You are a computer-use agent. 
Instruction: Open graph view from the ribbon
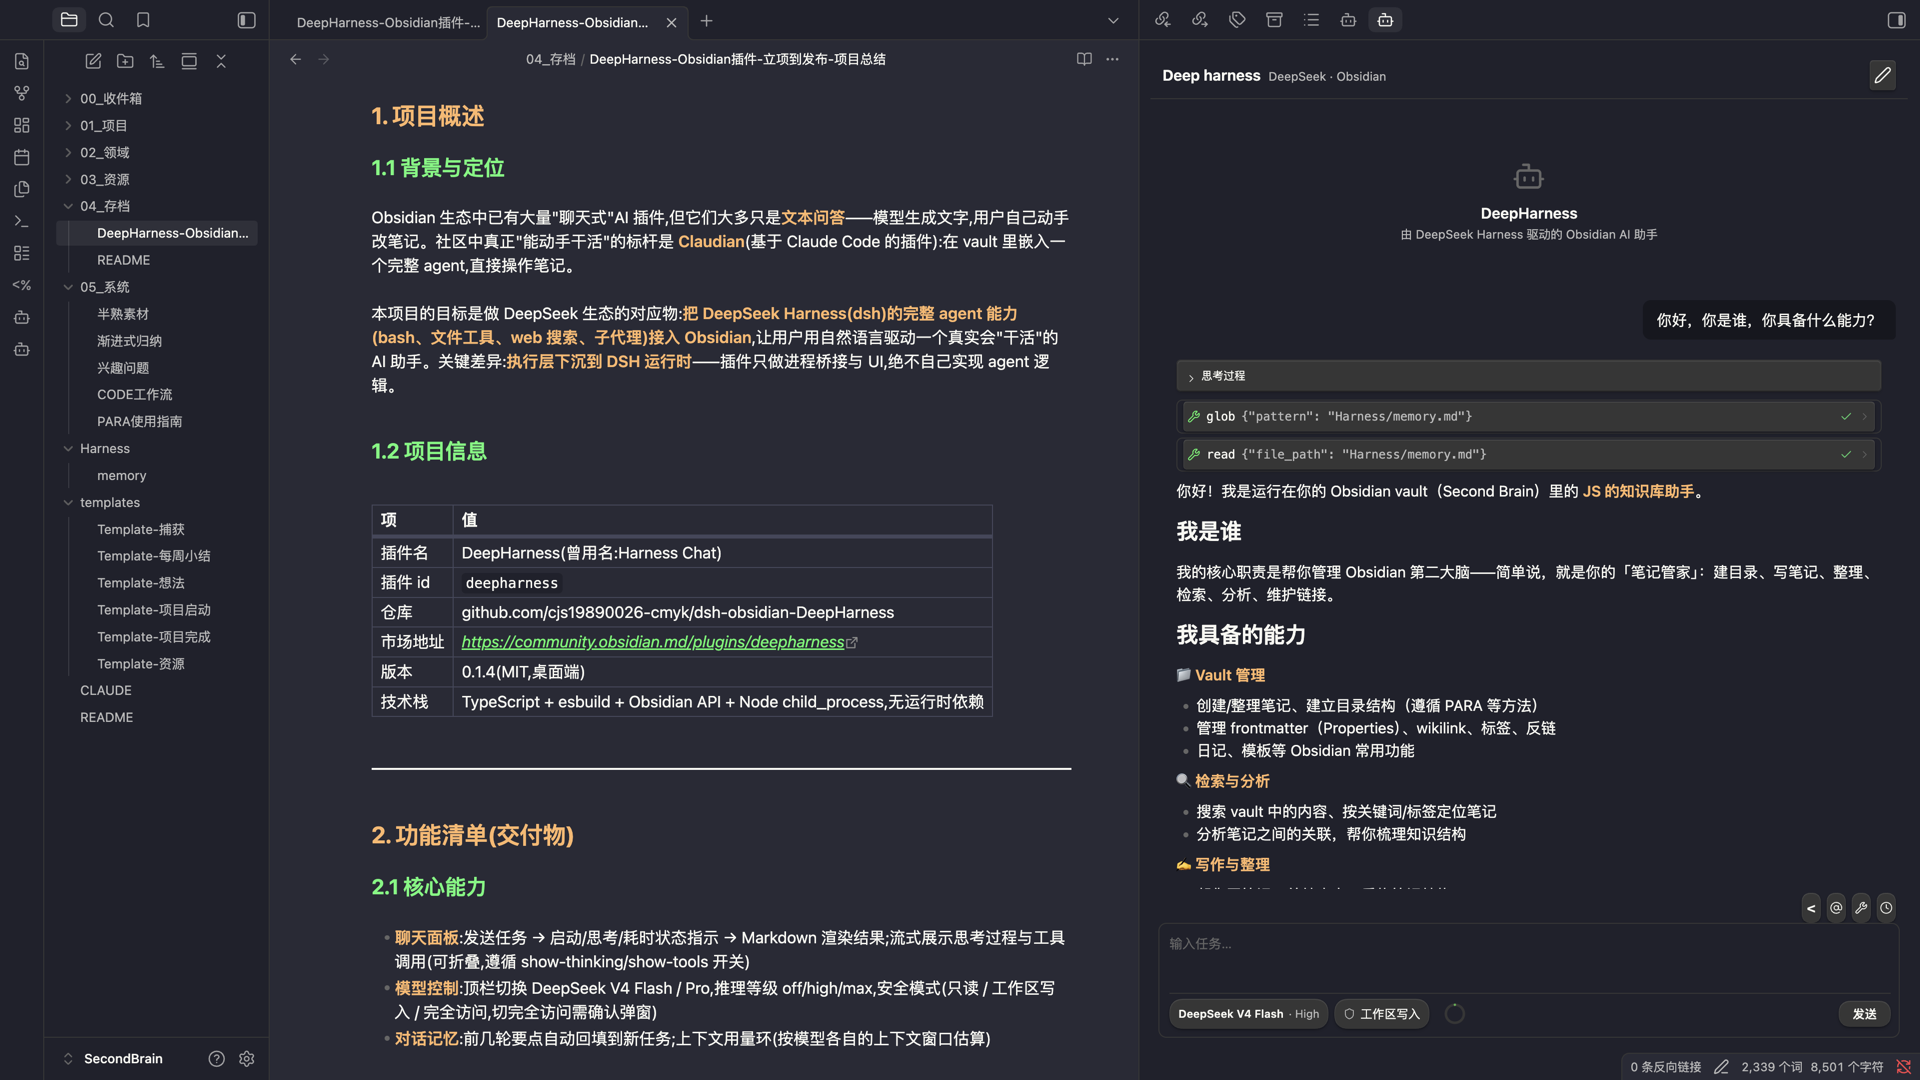[x=22, y=93]
